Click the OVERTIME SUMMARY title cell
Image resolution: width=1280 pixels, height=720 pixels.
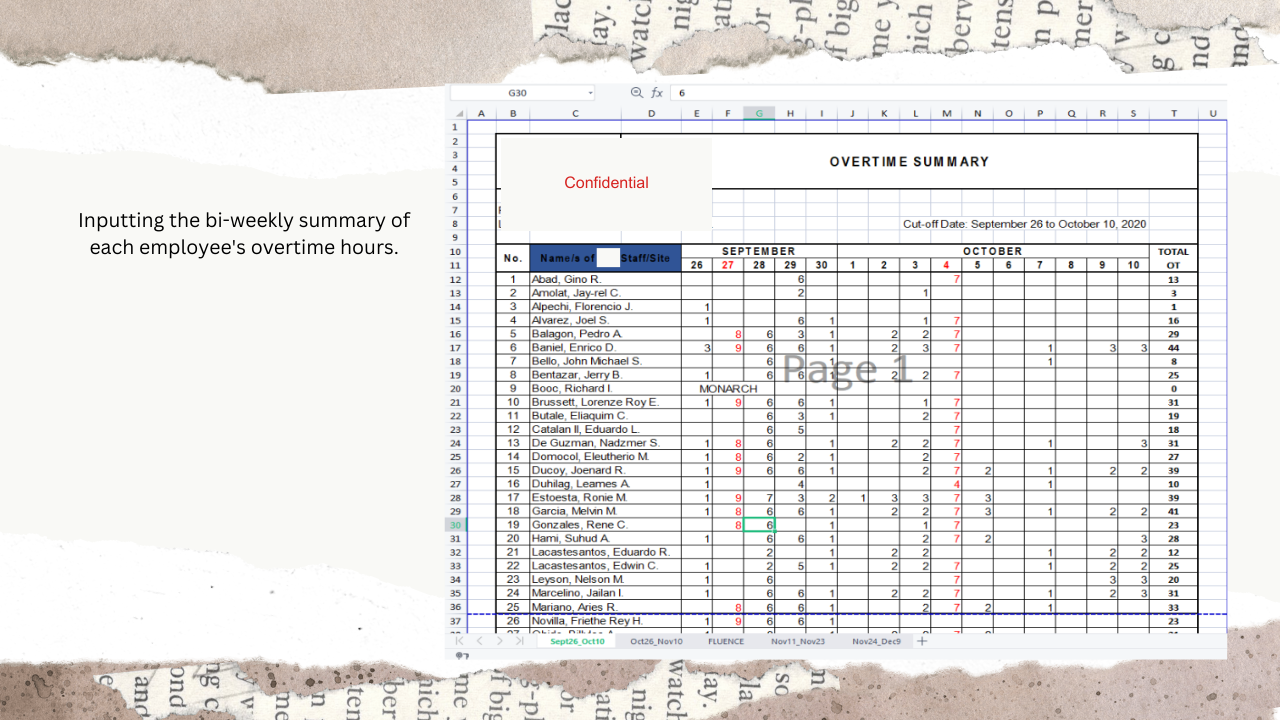pos(909,162)
